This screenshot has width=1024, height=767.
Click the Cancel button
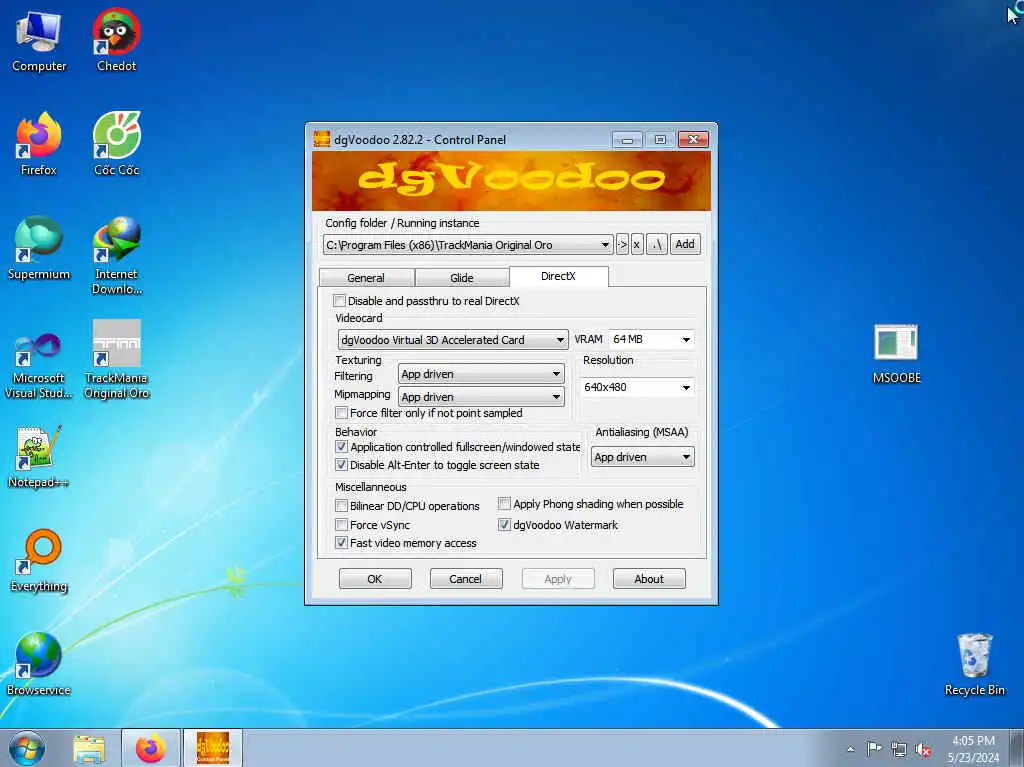click(x=466, y=579)
